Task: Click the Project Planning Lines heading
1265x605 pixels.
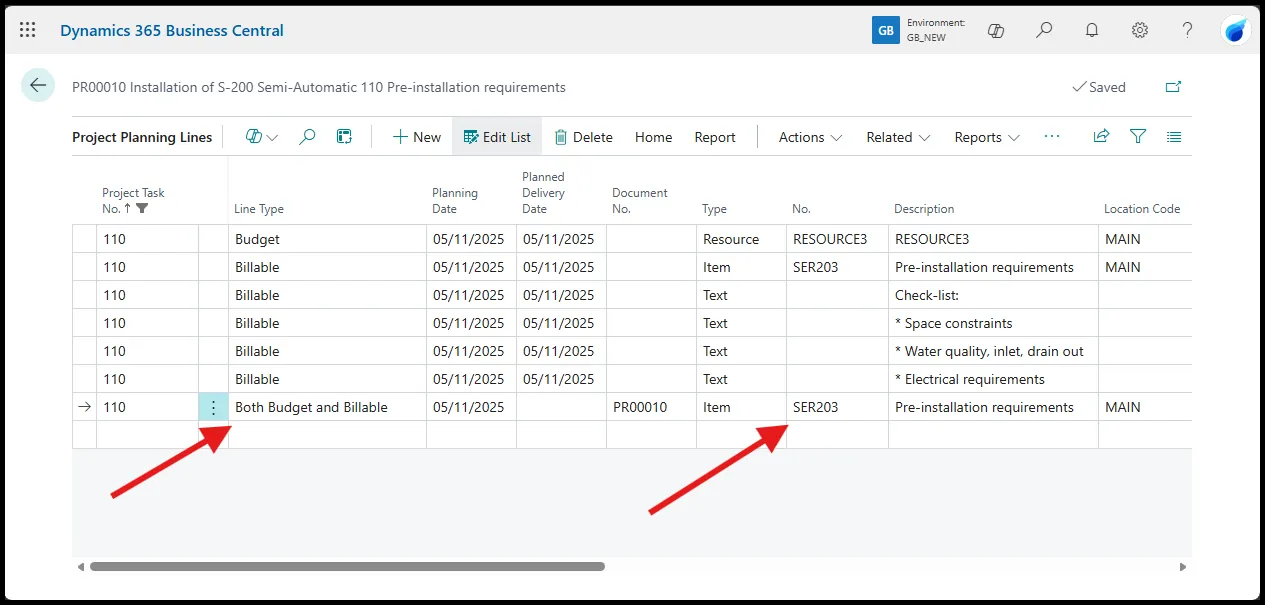Action: click(x=142, y=137)
